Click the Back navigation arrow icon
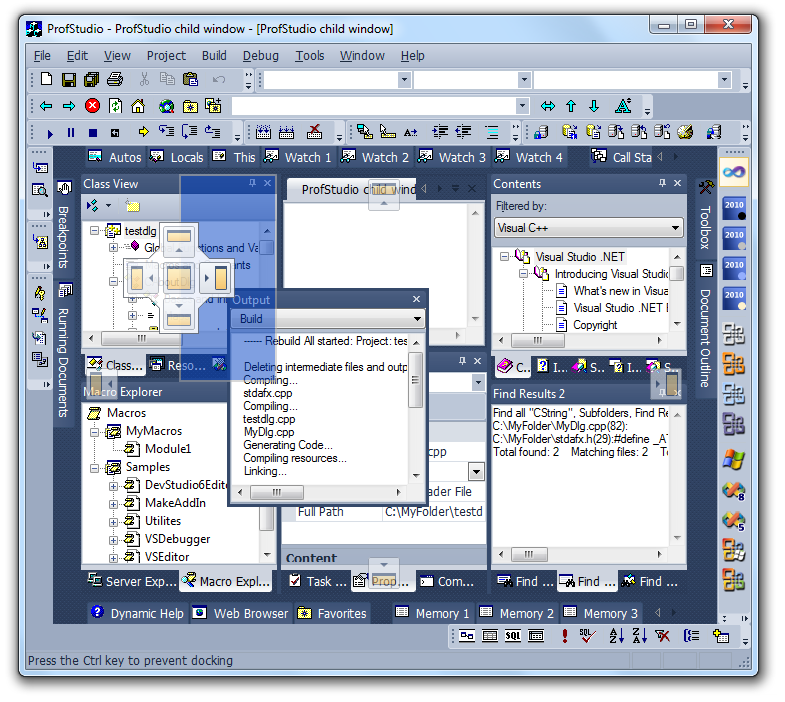This screenshot has width=785, height=702. (46, 106)
